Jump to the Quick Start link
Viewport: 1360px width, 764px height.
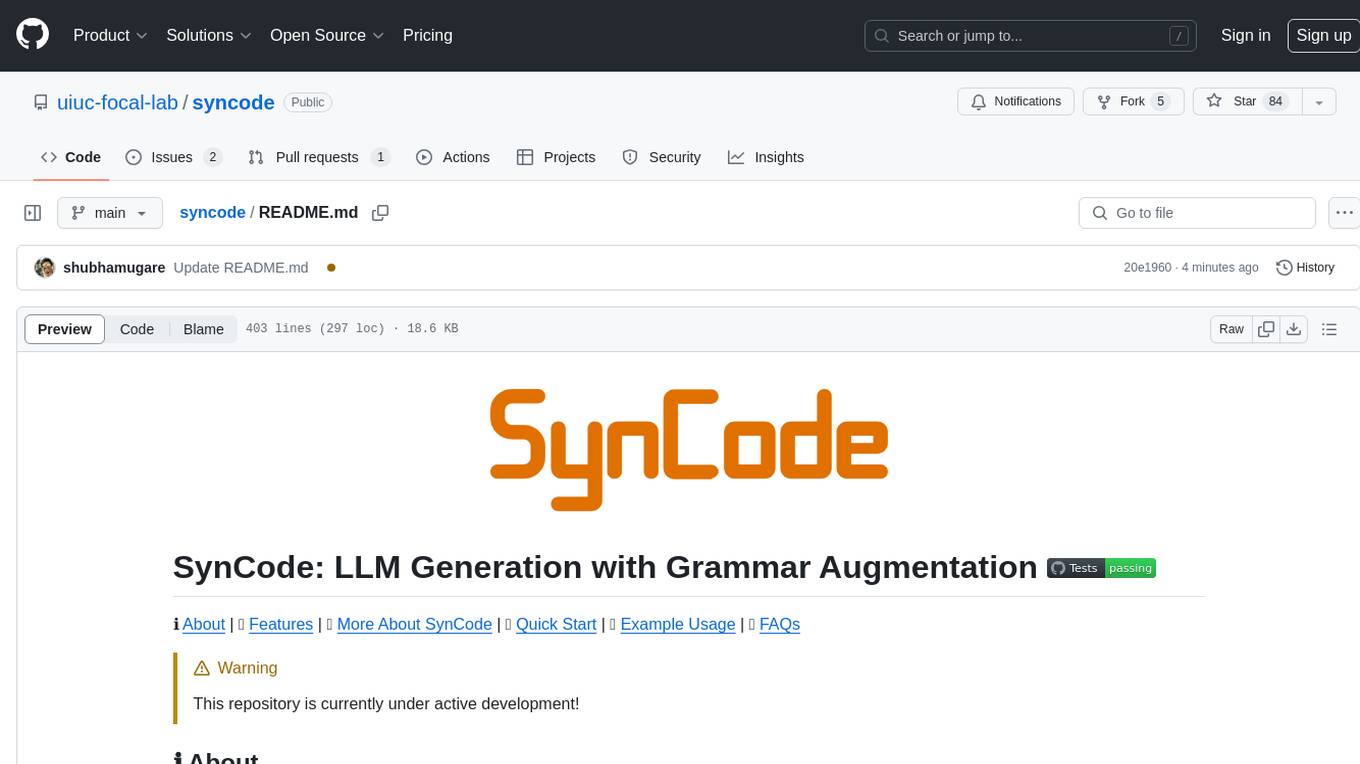point(556,624)
